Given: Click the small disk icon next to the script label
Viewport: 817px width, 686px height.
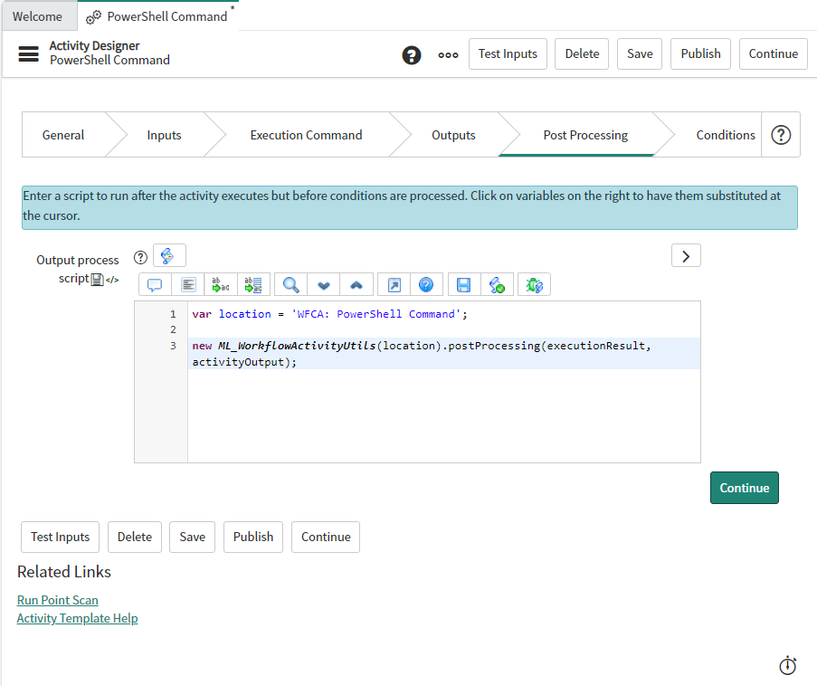Looking at the screenshot, I should (x=97, y=280).
